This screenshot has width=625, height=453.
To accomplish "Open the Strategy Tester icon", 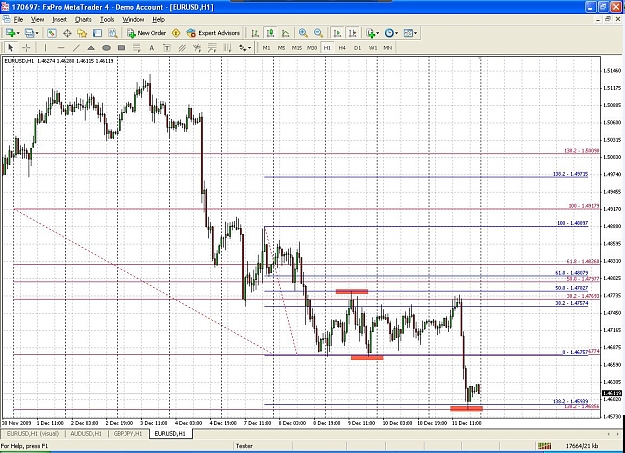I will [112, 33].
